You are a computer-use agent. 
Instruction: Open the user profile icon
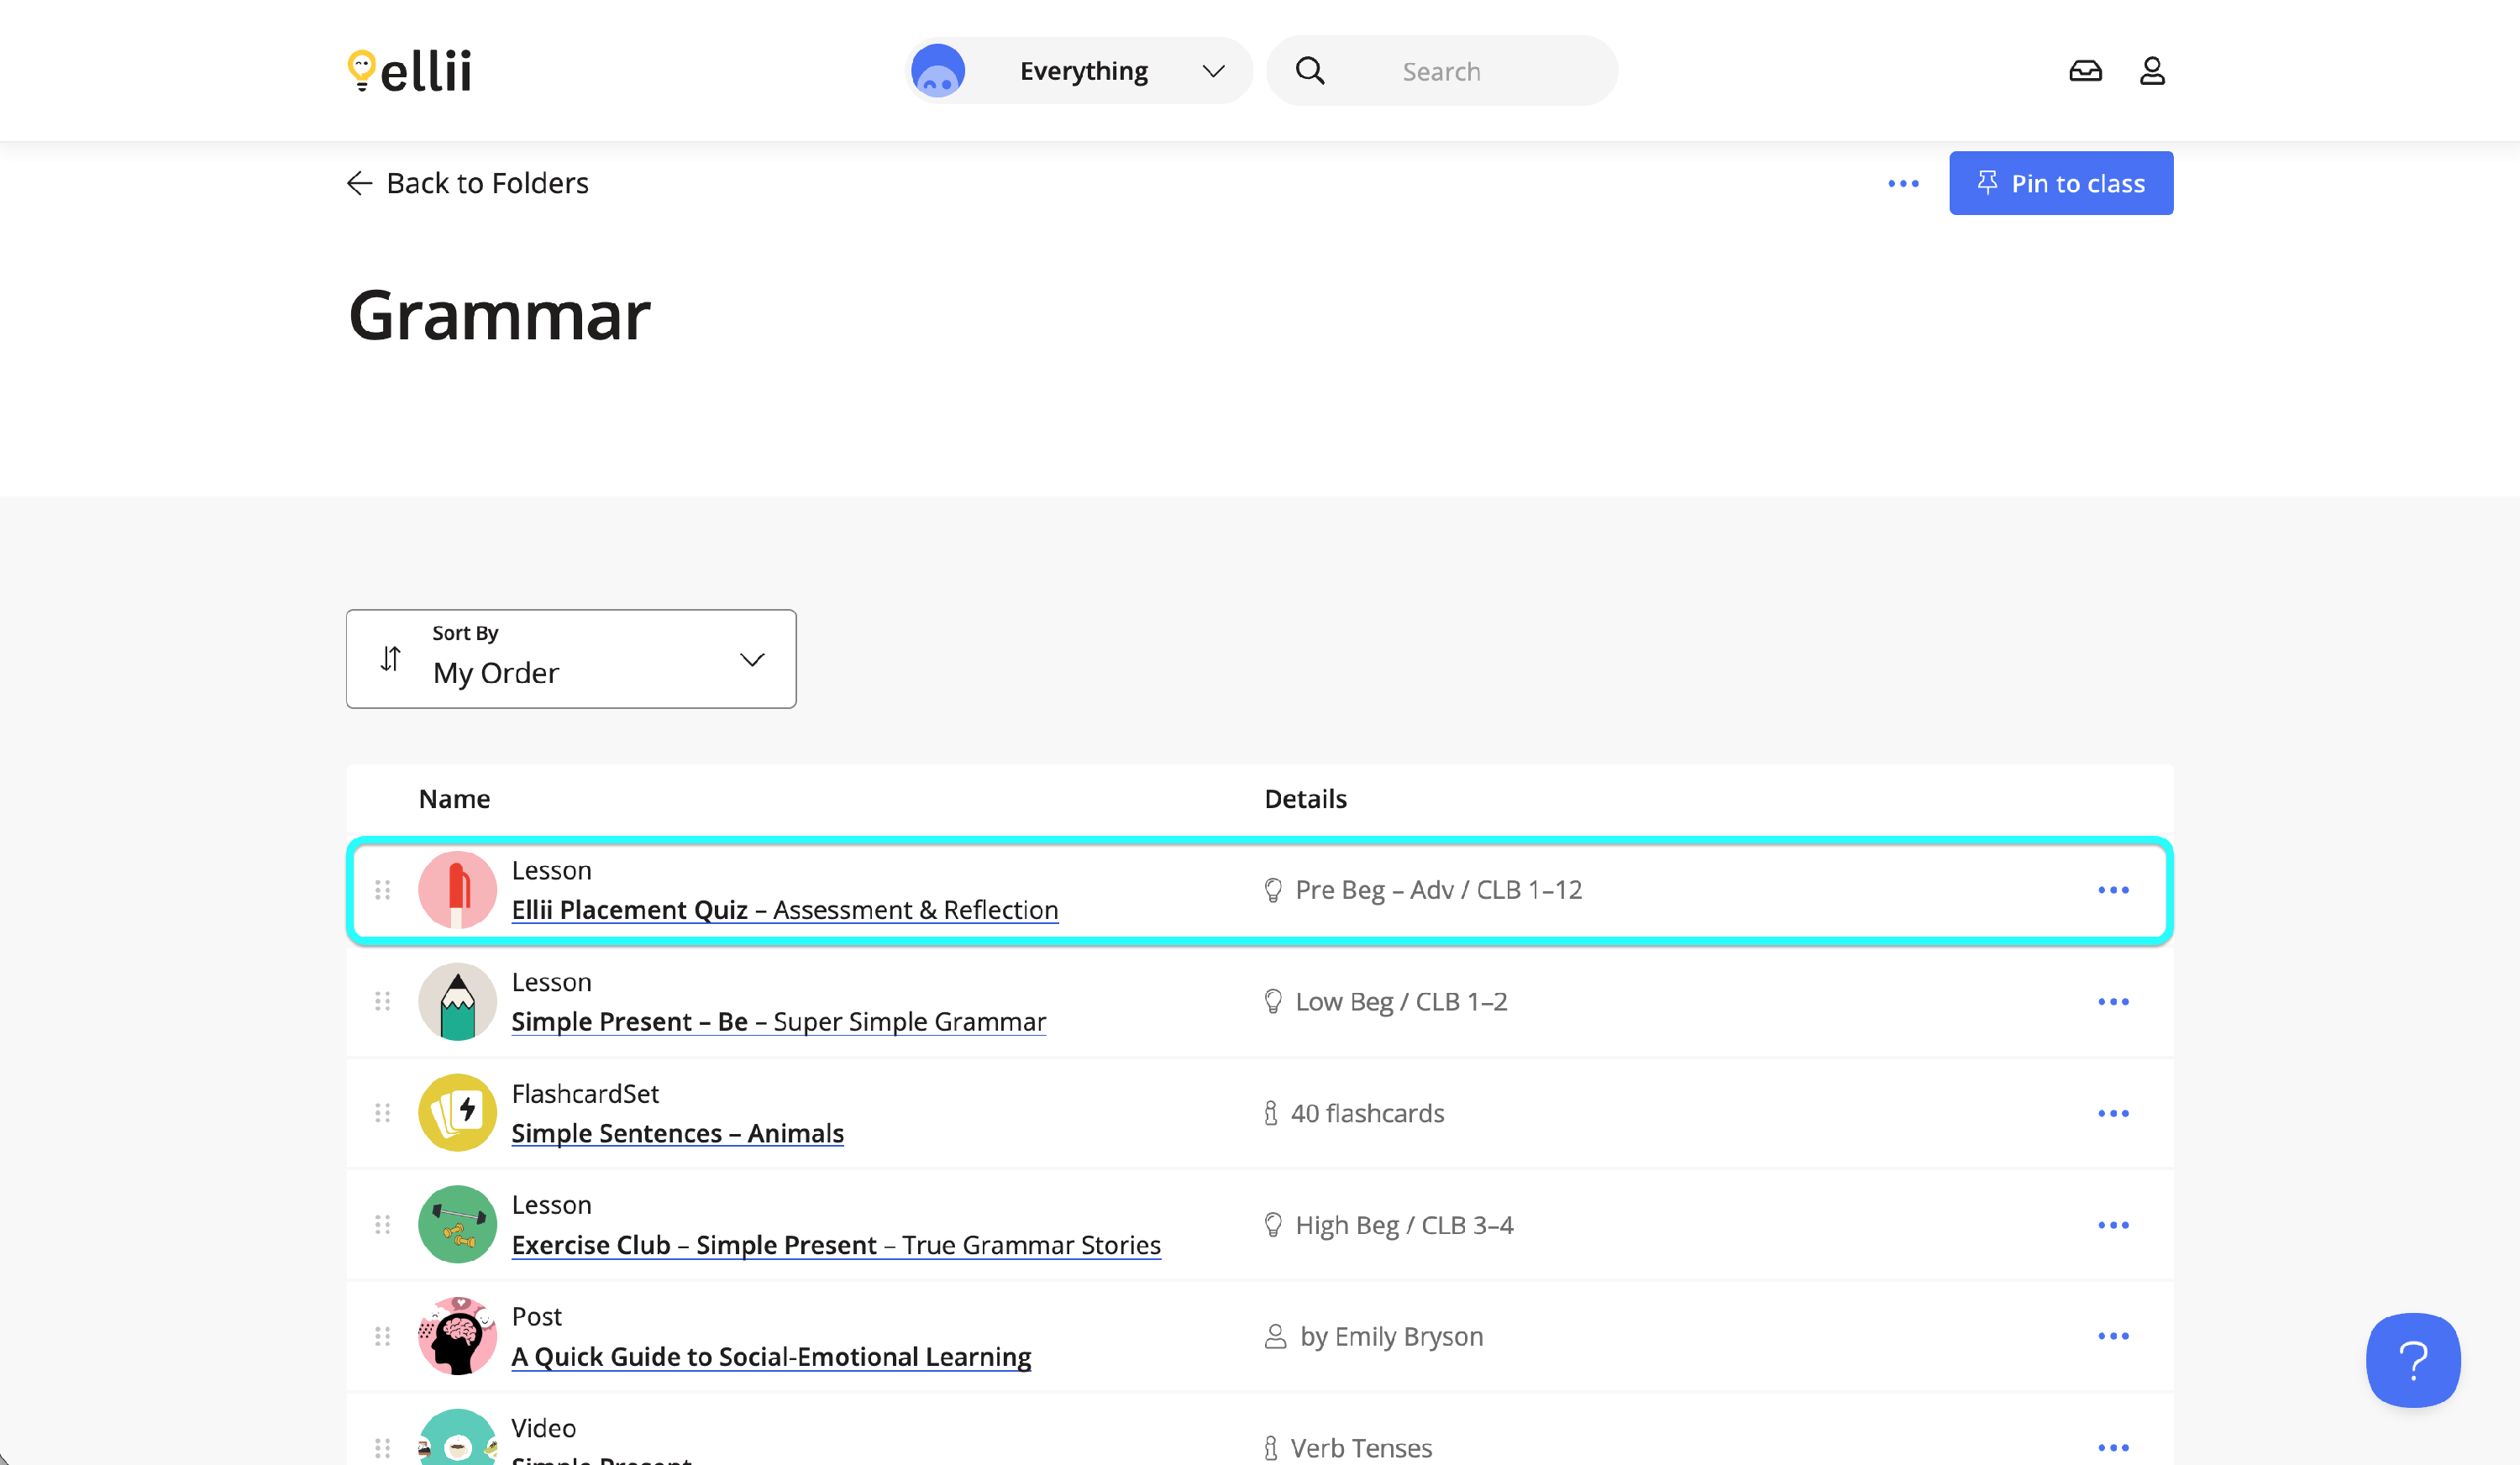click(x=2152, y=71)
